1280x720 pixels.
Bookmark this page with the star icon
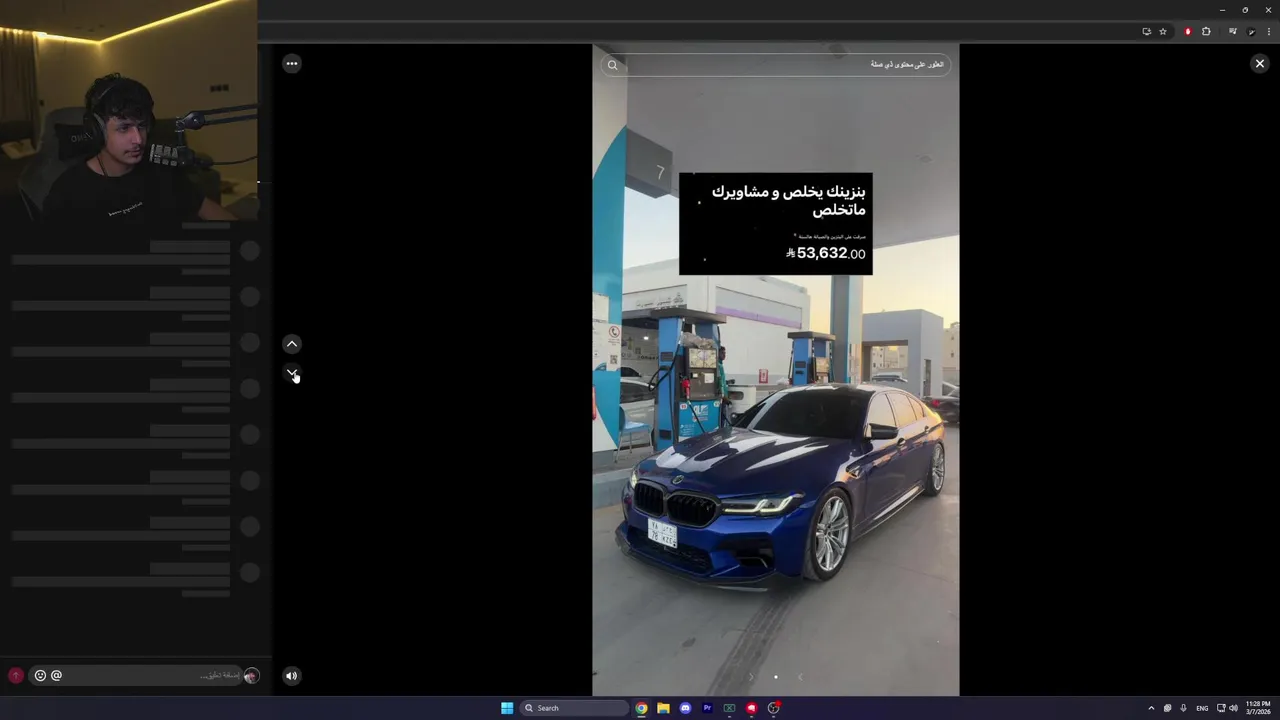1162,31
